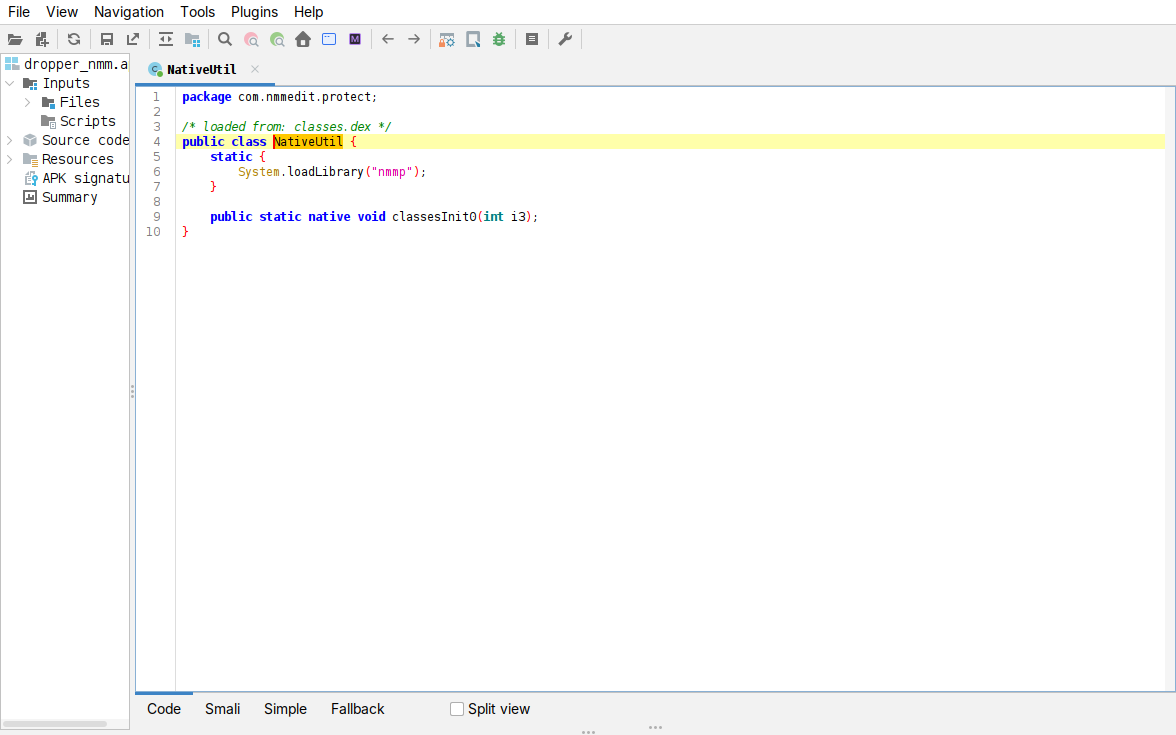Reload the project with the refresh icon
This screenshot has height=735, width=1176.
(74, 40)
